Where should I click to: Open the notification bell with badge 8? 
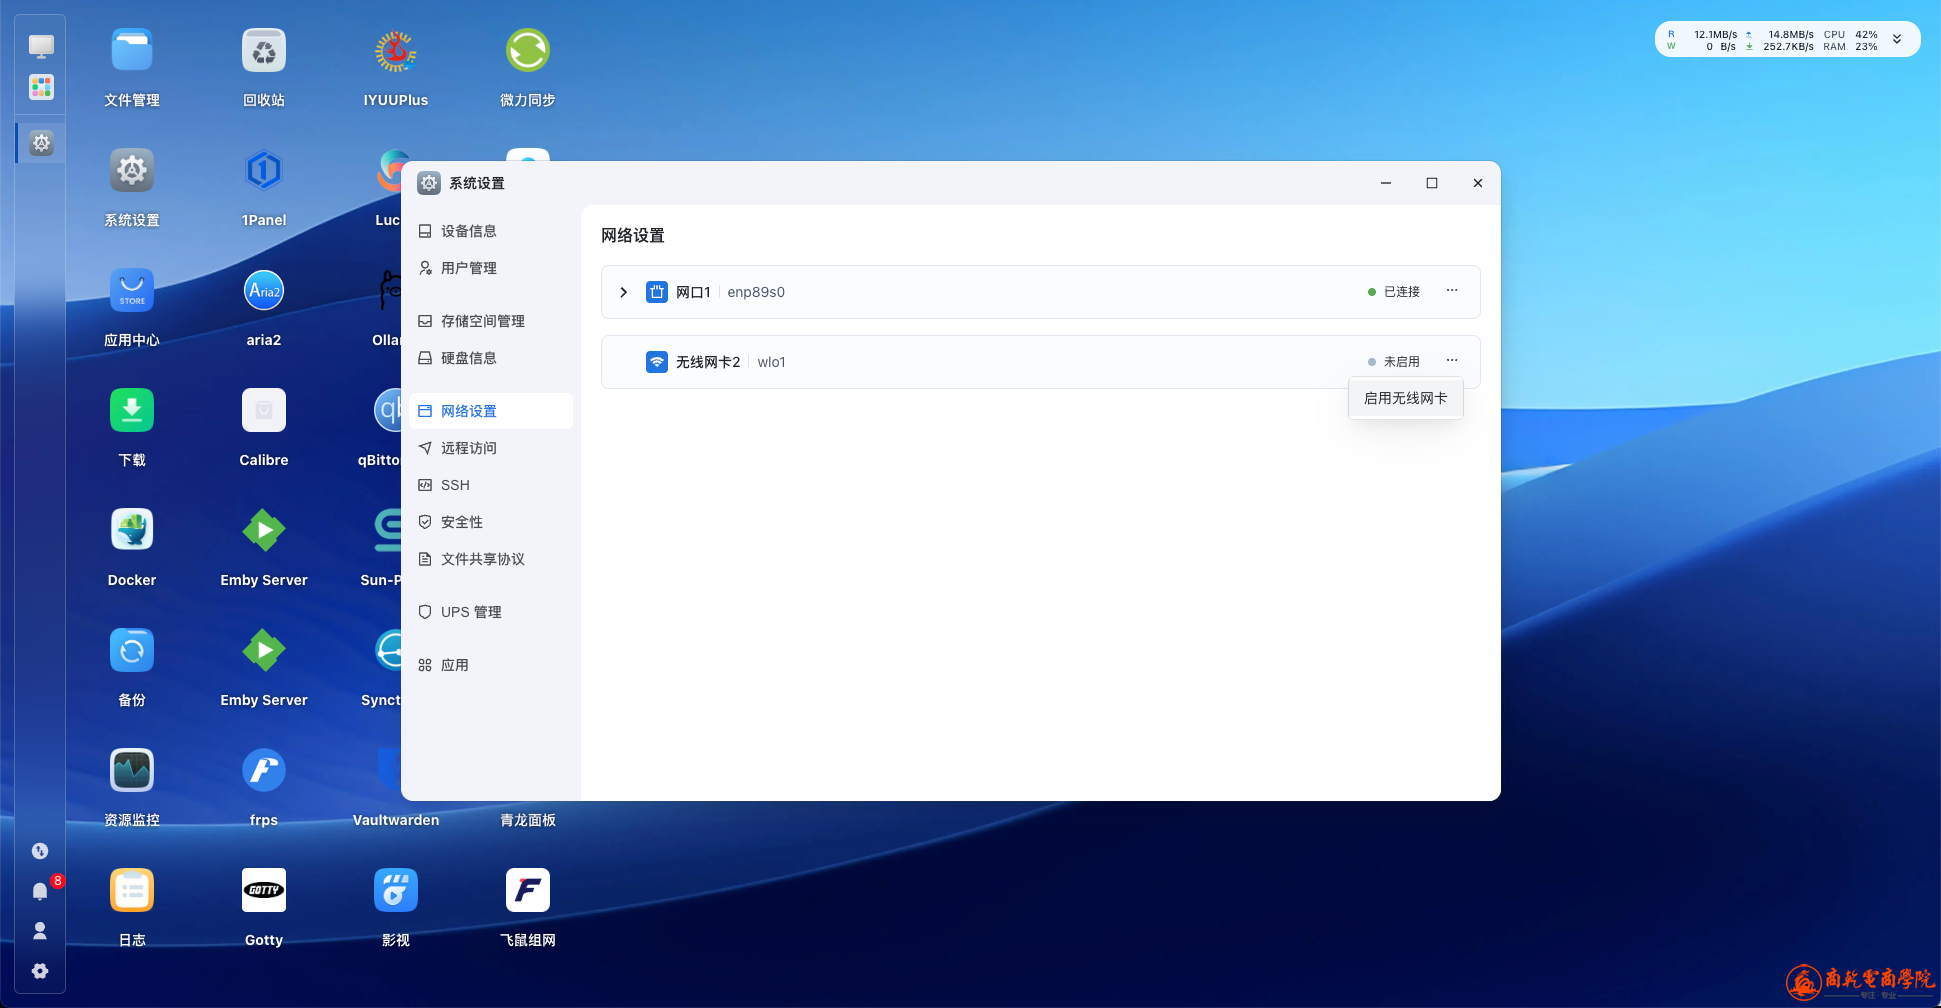pyautogui.click(x=40, y=891)
